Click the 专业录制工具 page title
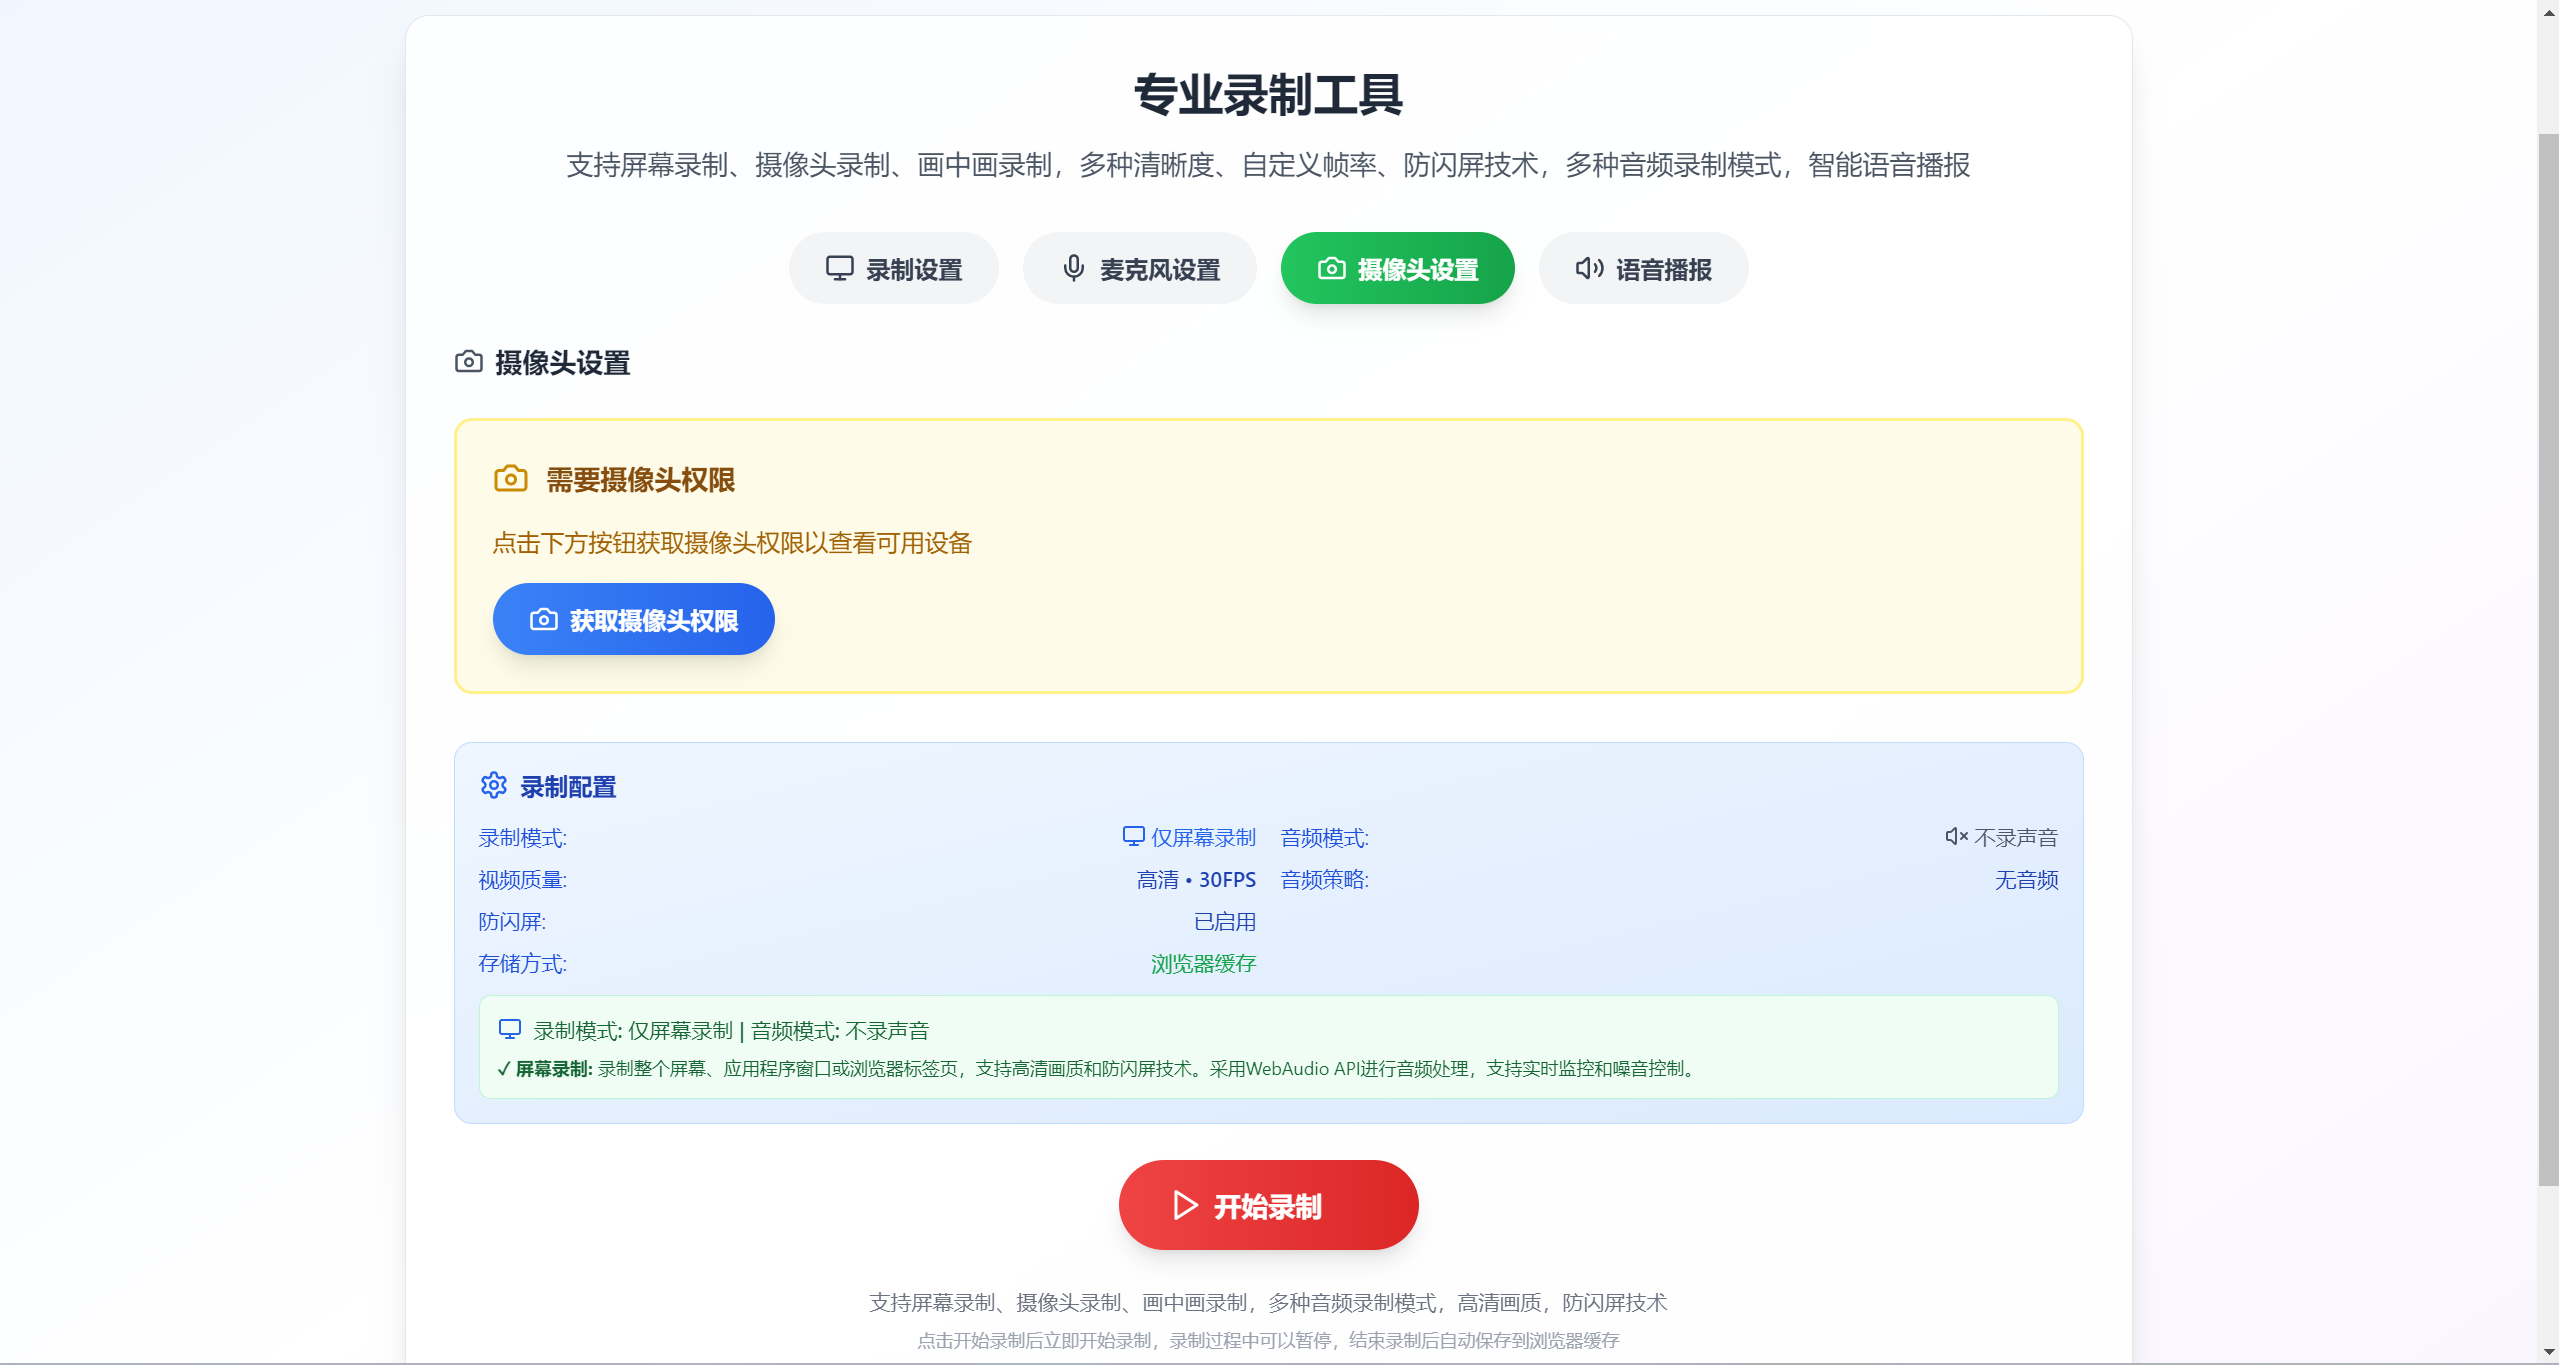The height and width of the screenshot is (1365, 2559). pyautogui.click(x=1268, y=95)
